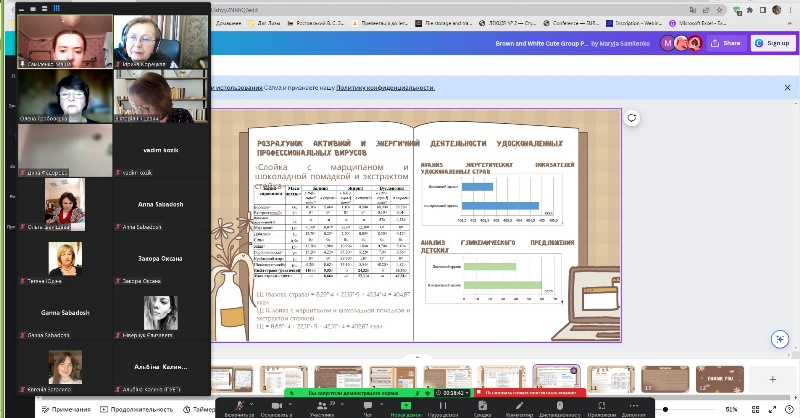
Task: Click comment bubble icon beside slide
Action: click(x=632, y=118)
